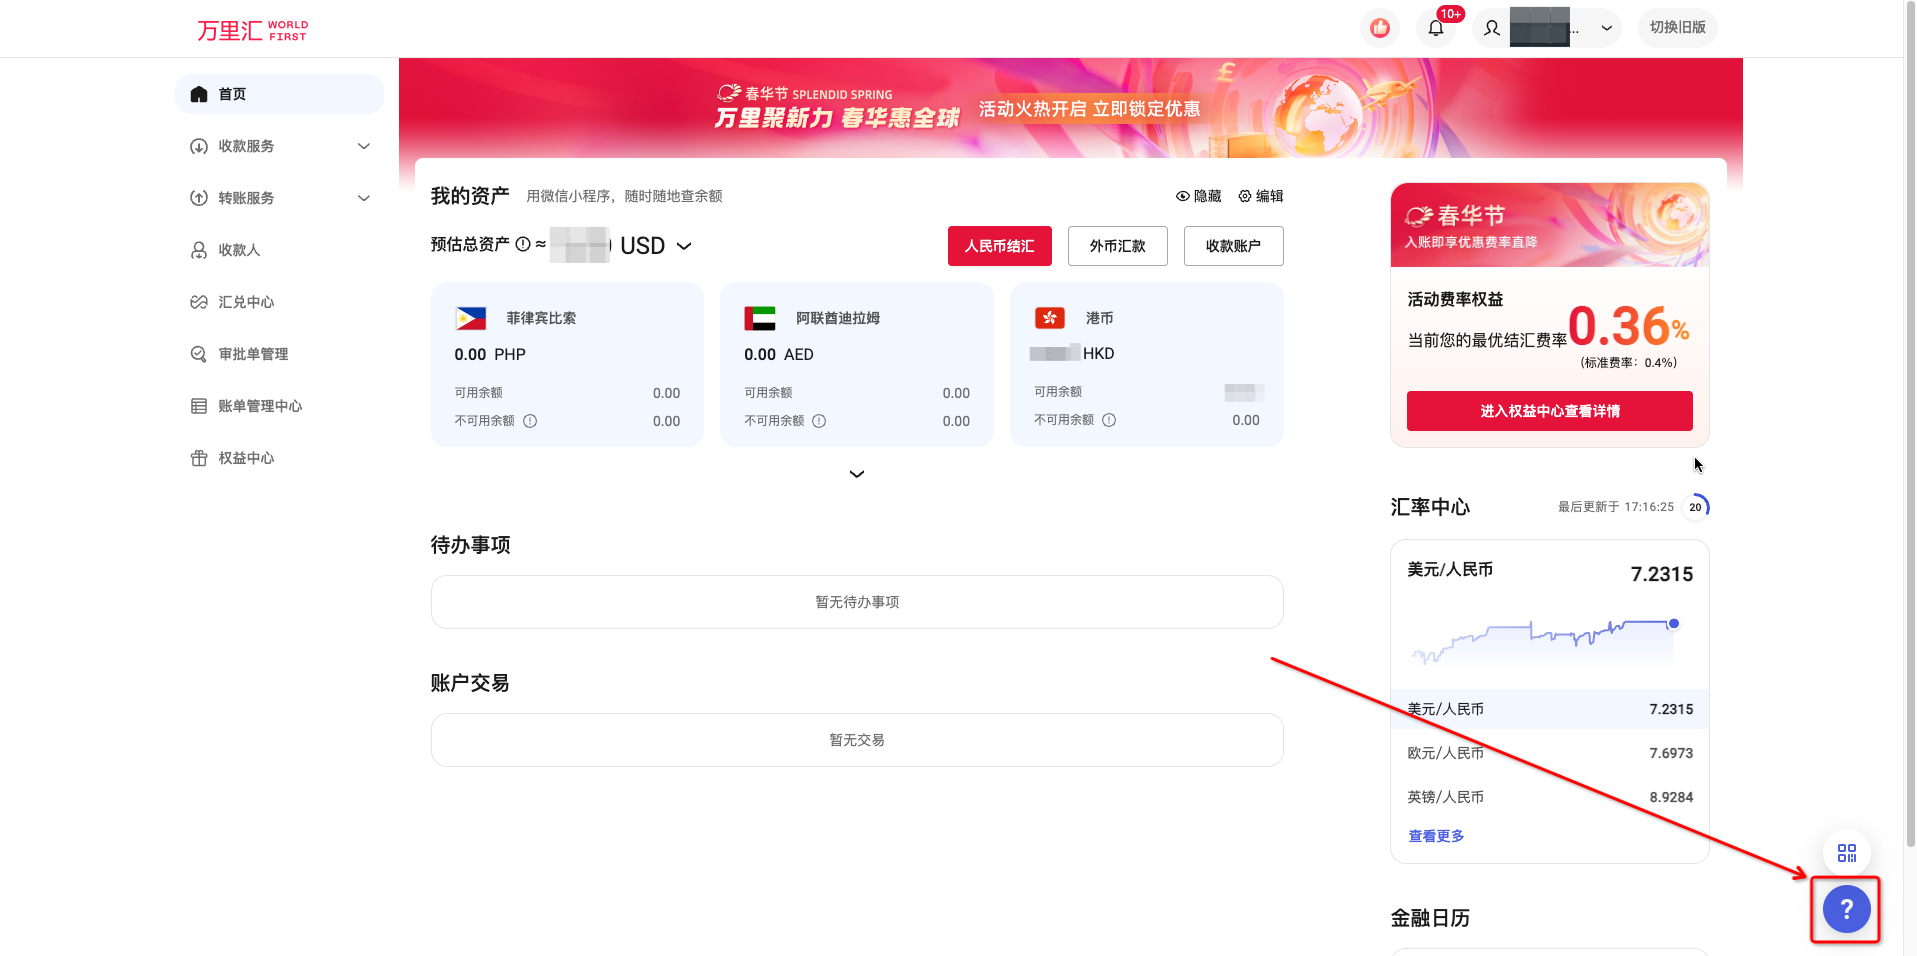The image size is (1917, 956).
Task: Click the info icon next to PHP 不可用余额
Action: pos(530,421)
